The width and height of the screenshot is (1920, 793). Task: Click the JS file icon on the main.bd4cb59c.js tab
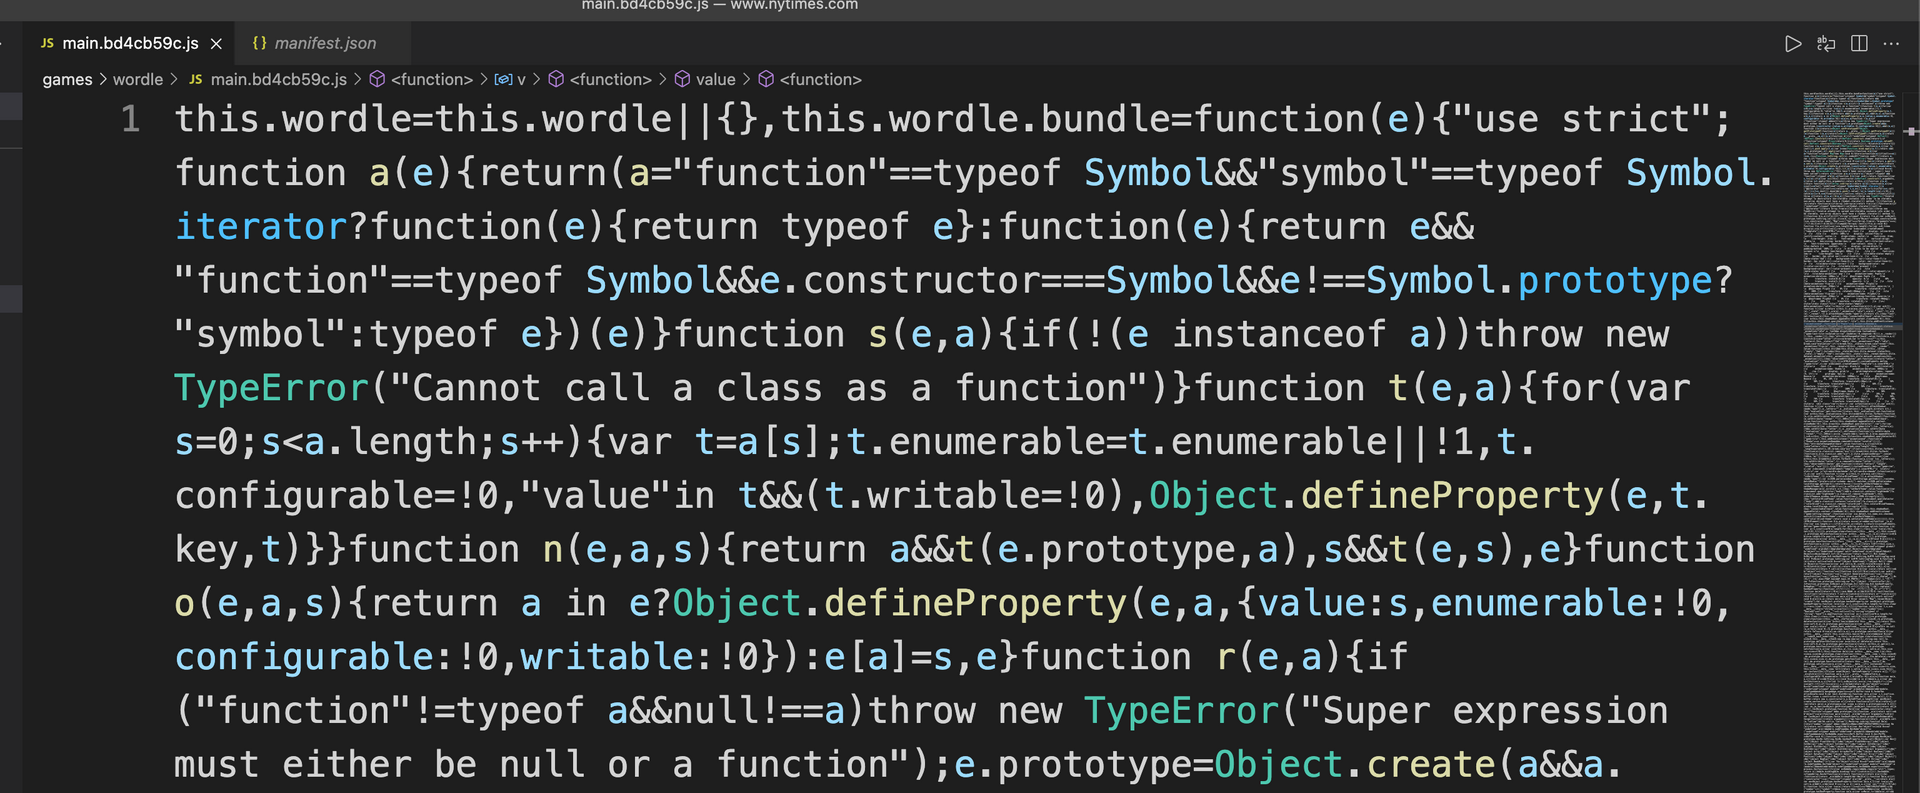(47, 43)
